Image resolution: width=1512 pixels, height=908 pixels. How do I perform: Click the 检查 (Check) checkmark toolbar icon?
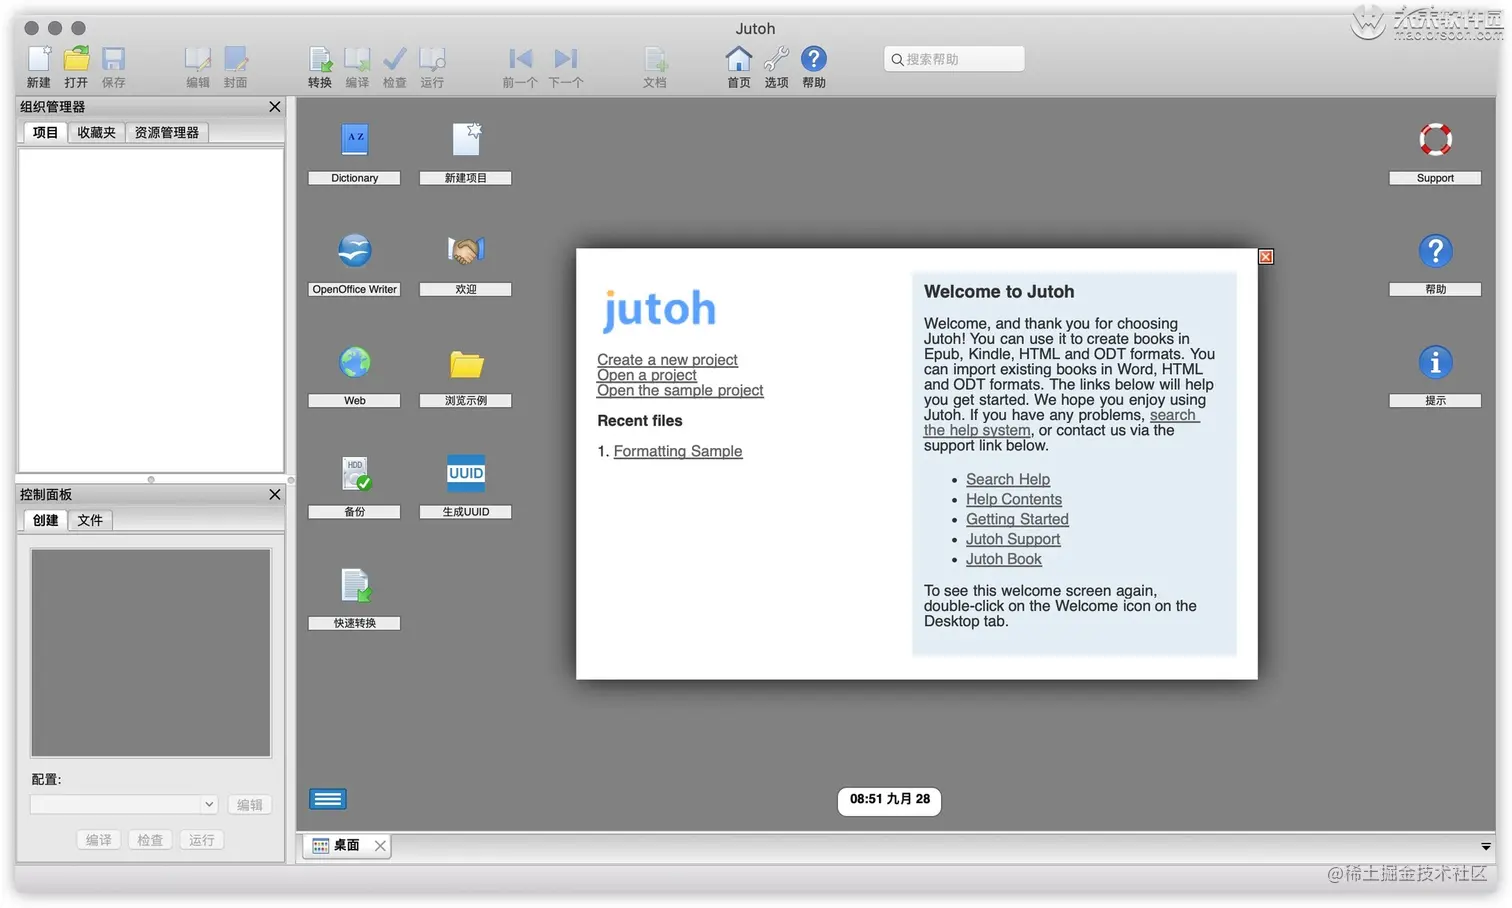coord(395,59)
